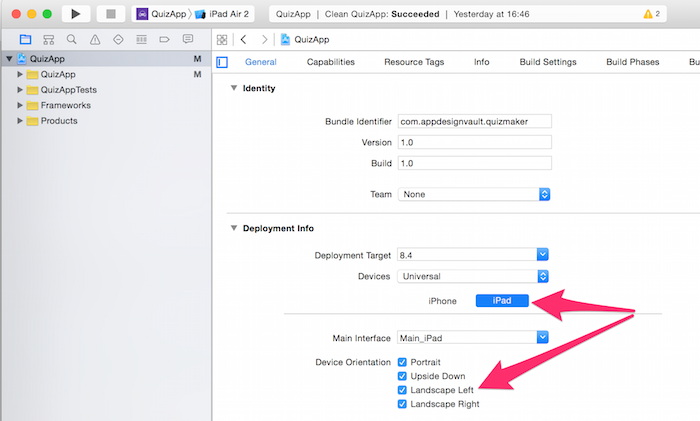Image resolution: width=700 pixels, height=421 pixels.
Task: Run the app with the Play button
Action: tap(76, 14)
